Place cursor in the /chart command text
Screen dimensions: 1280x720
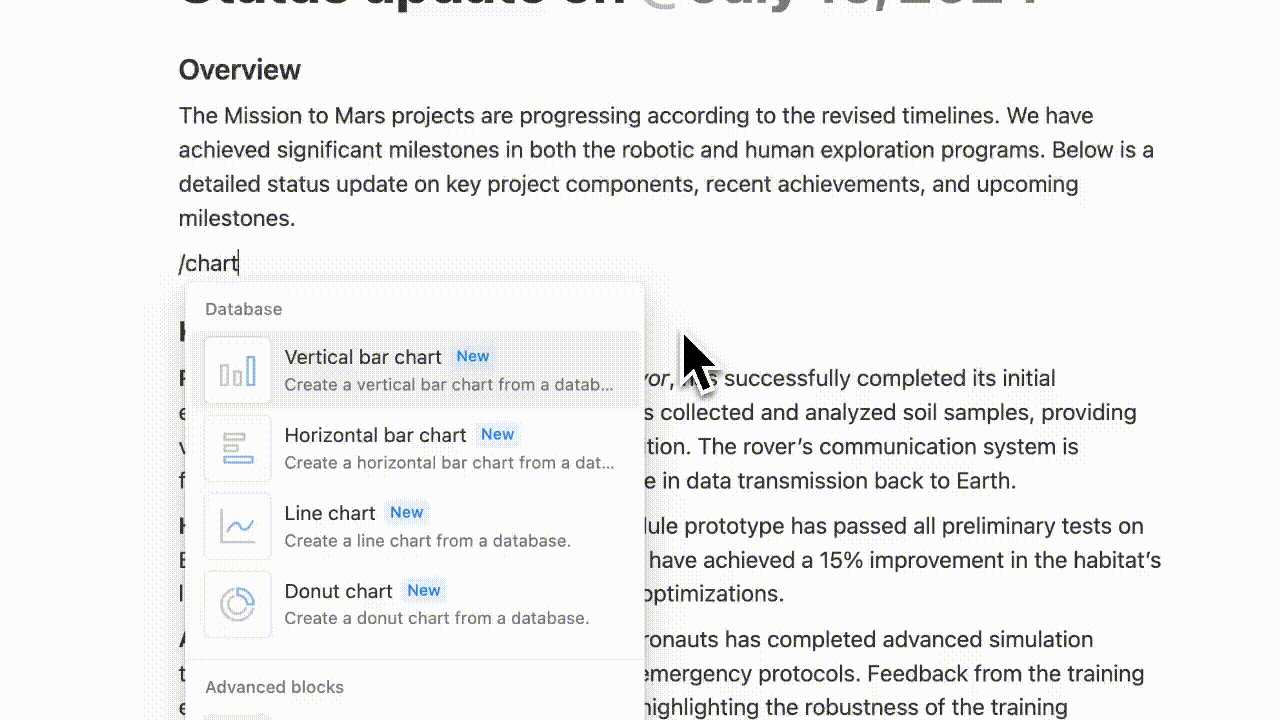pos(210,264)
